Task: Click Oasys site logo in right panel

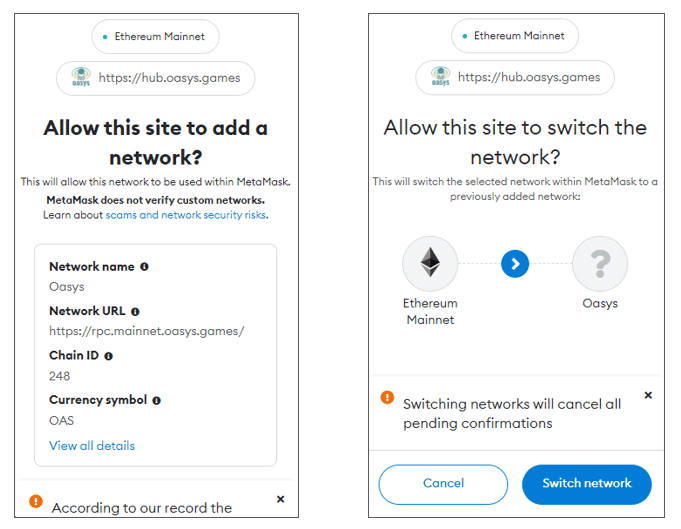Action: [x=440, y=77]
